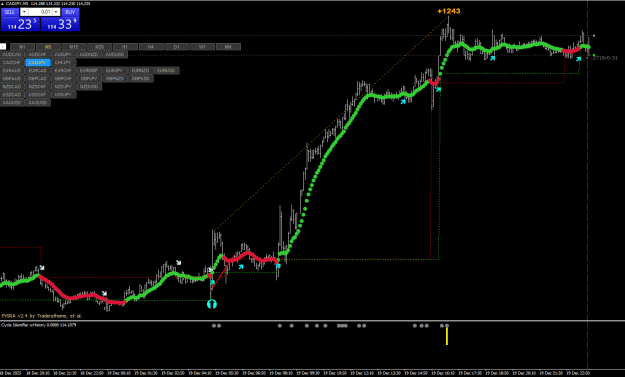Load the XAGUSD silver symbol
The width and height of the screenshot is (625, 377).
pos(37,103)
